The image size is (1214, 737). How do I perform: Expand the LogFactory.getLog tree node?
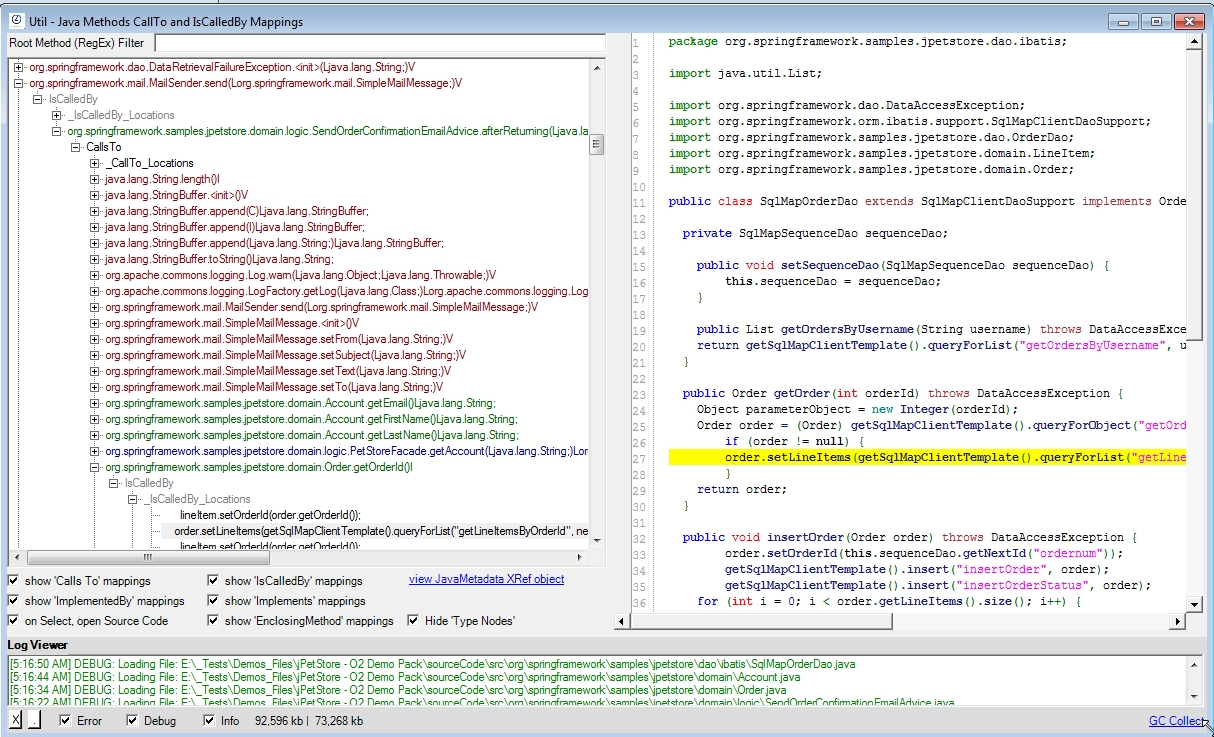point(94,291)
